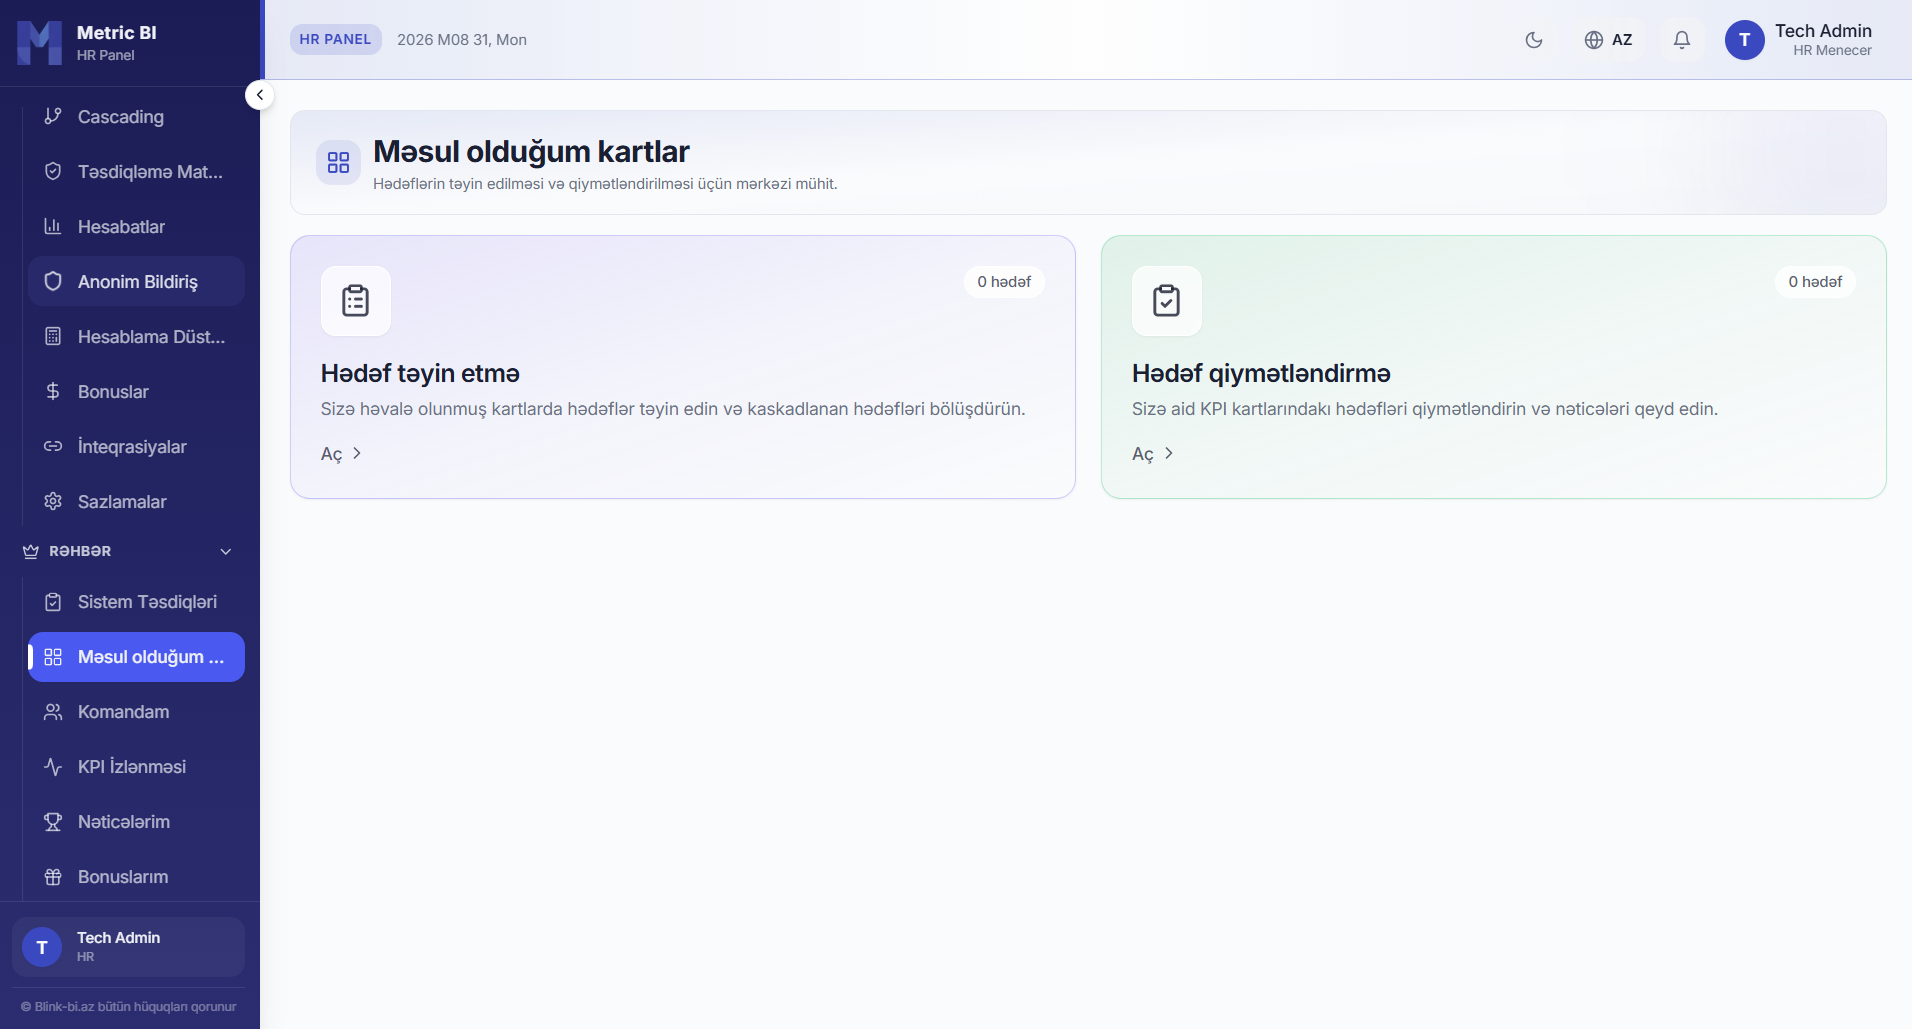
Task: Click the Nəticələrim trophy icon
Action: click(x=53, y=822)
